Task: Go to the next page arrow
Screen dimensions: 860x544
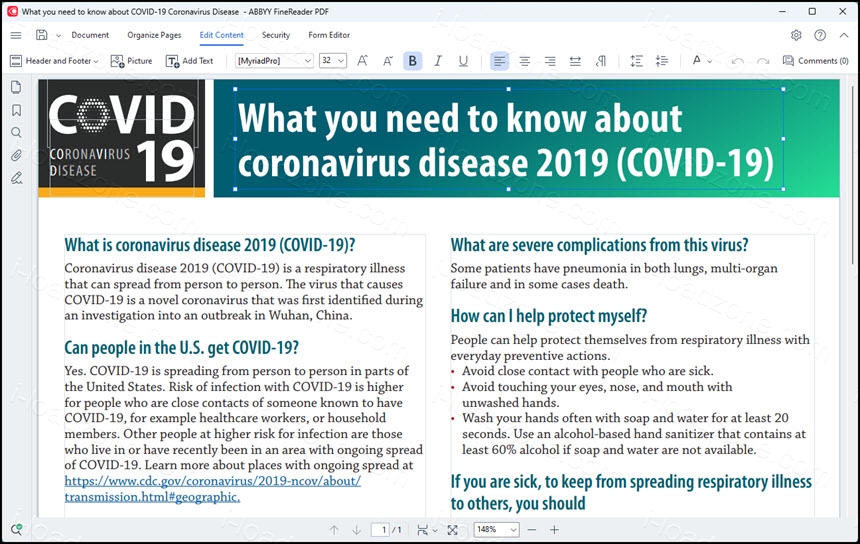Action: pyautogui.click(x=357, y=530)
